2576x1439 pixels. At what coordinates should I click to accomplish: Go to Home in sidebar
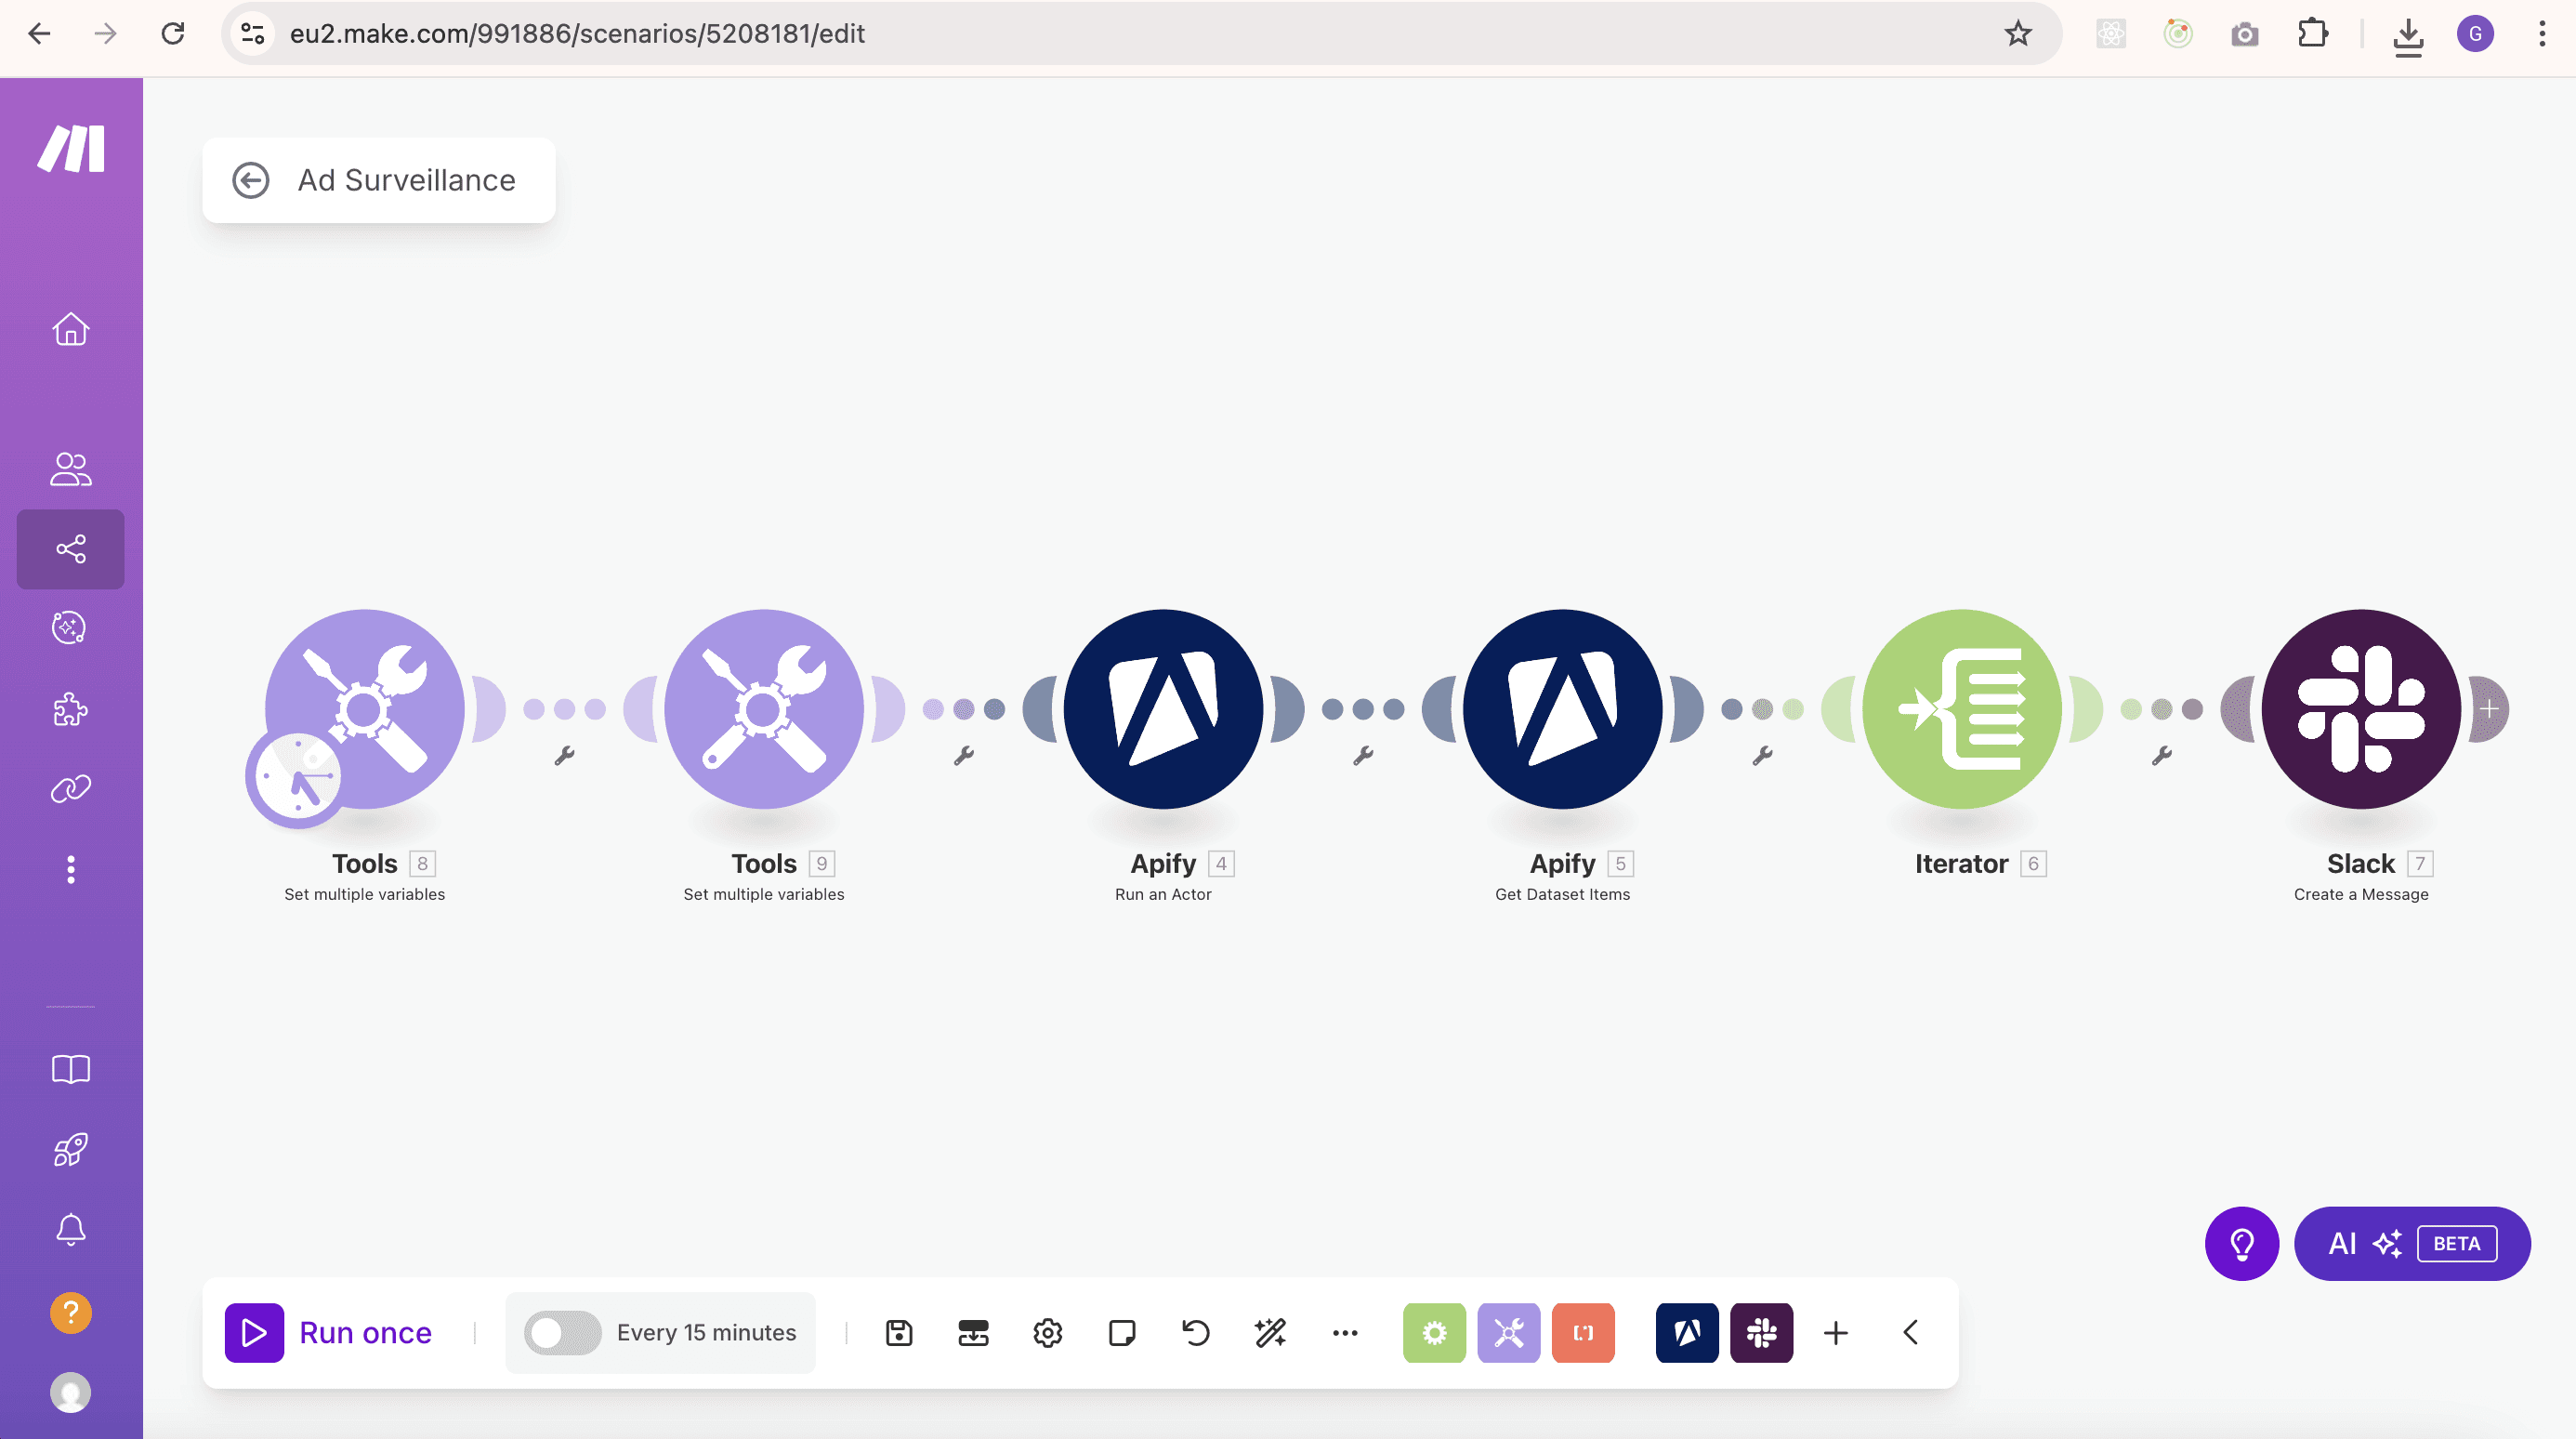tap(70, 329)
